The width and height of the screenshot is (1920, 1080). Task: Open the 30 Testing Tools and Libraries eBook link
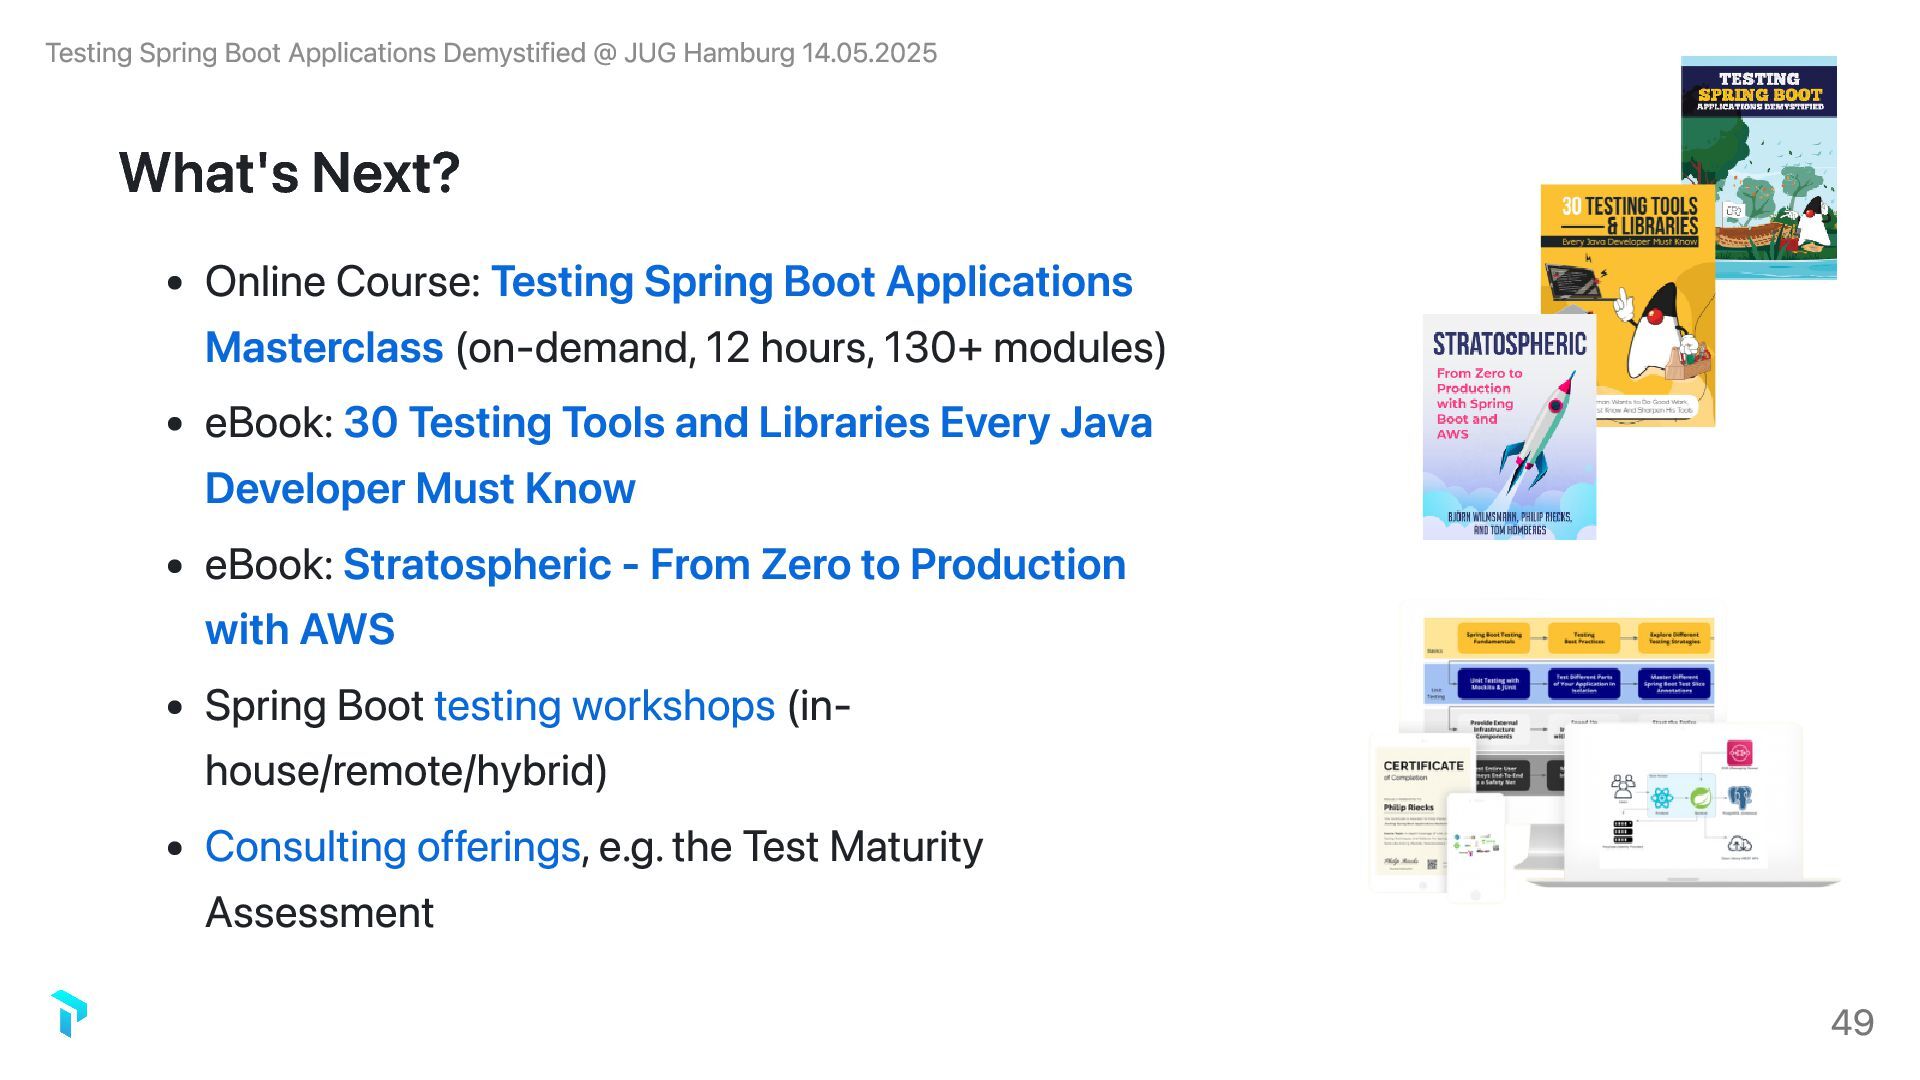click(x=747, y=424)
